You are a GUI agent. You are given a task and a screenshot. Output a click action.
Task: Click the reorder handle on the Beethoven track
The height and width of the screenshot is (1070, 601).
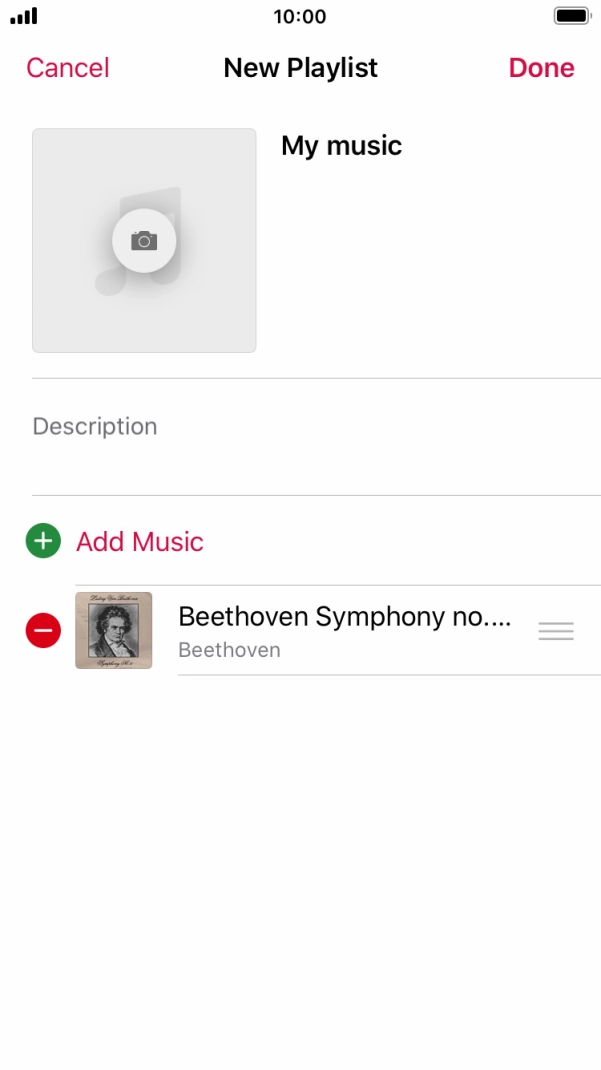[x=556, y=631]
